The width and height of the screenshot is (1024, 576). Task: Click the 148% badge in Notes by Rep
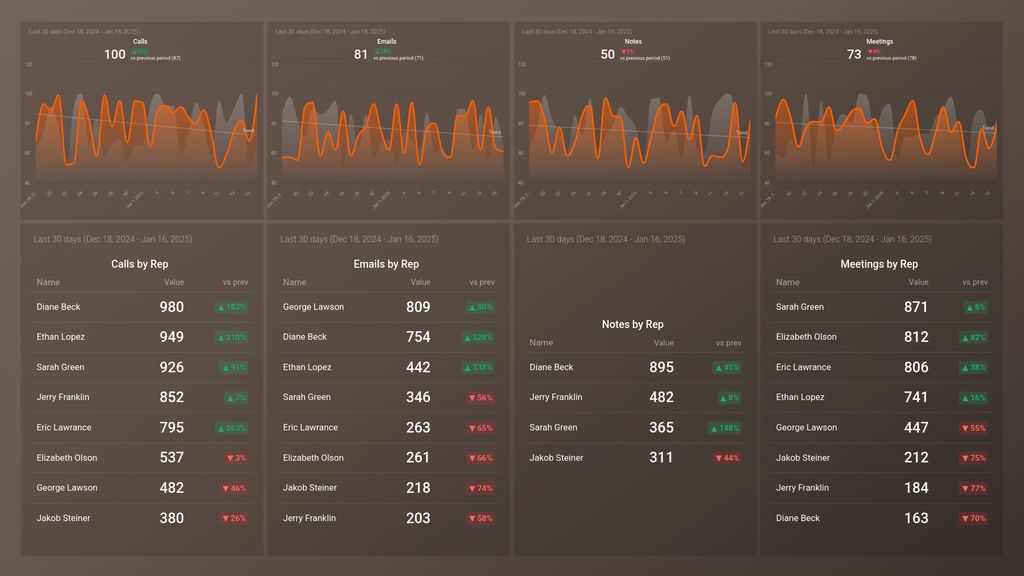(725, 428)
